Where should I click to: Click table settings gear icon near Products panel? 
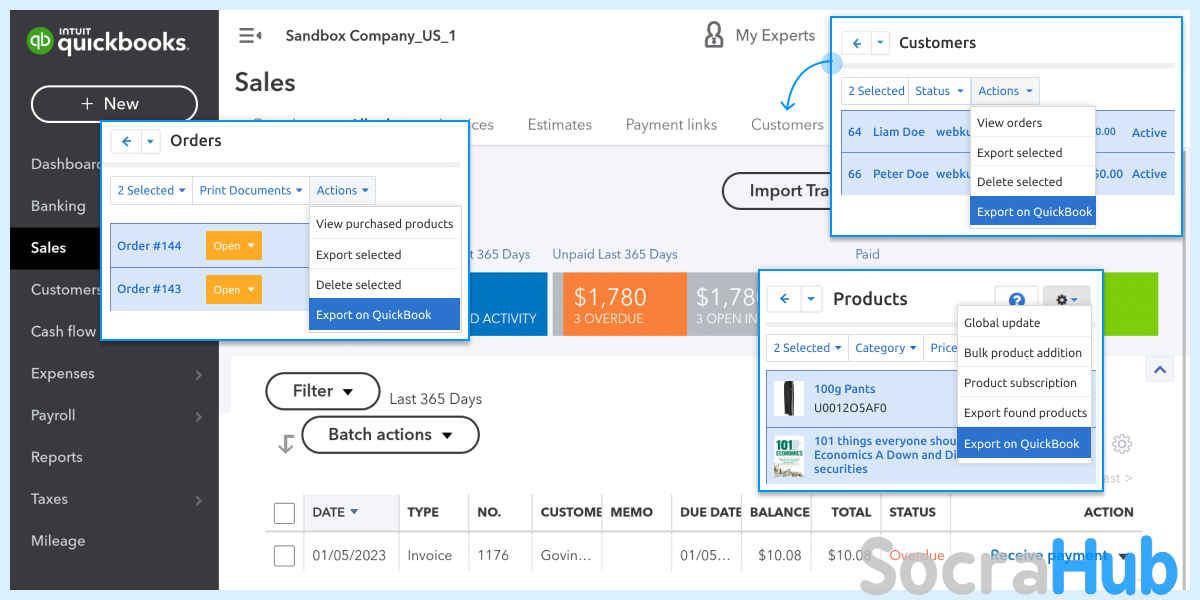(x=1122, y=444)
